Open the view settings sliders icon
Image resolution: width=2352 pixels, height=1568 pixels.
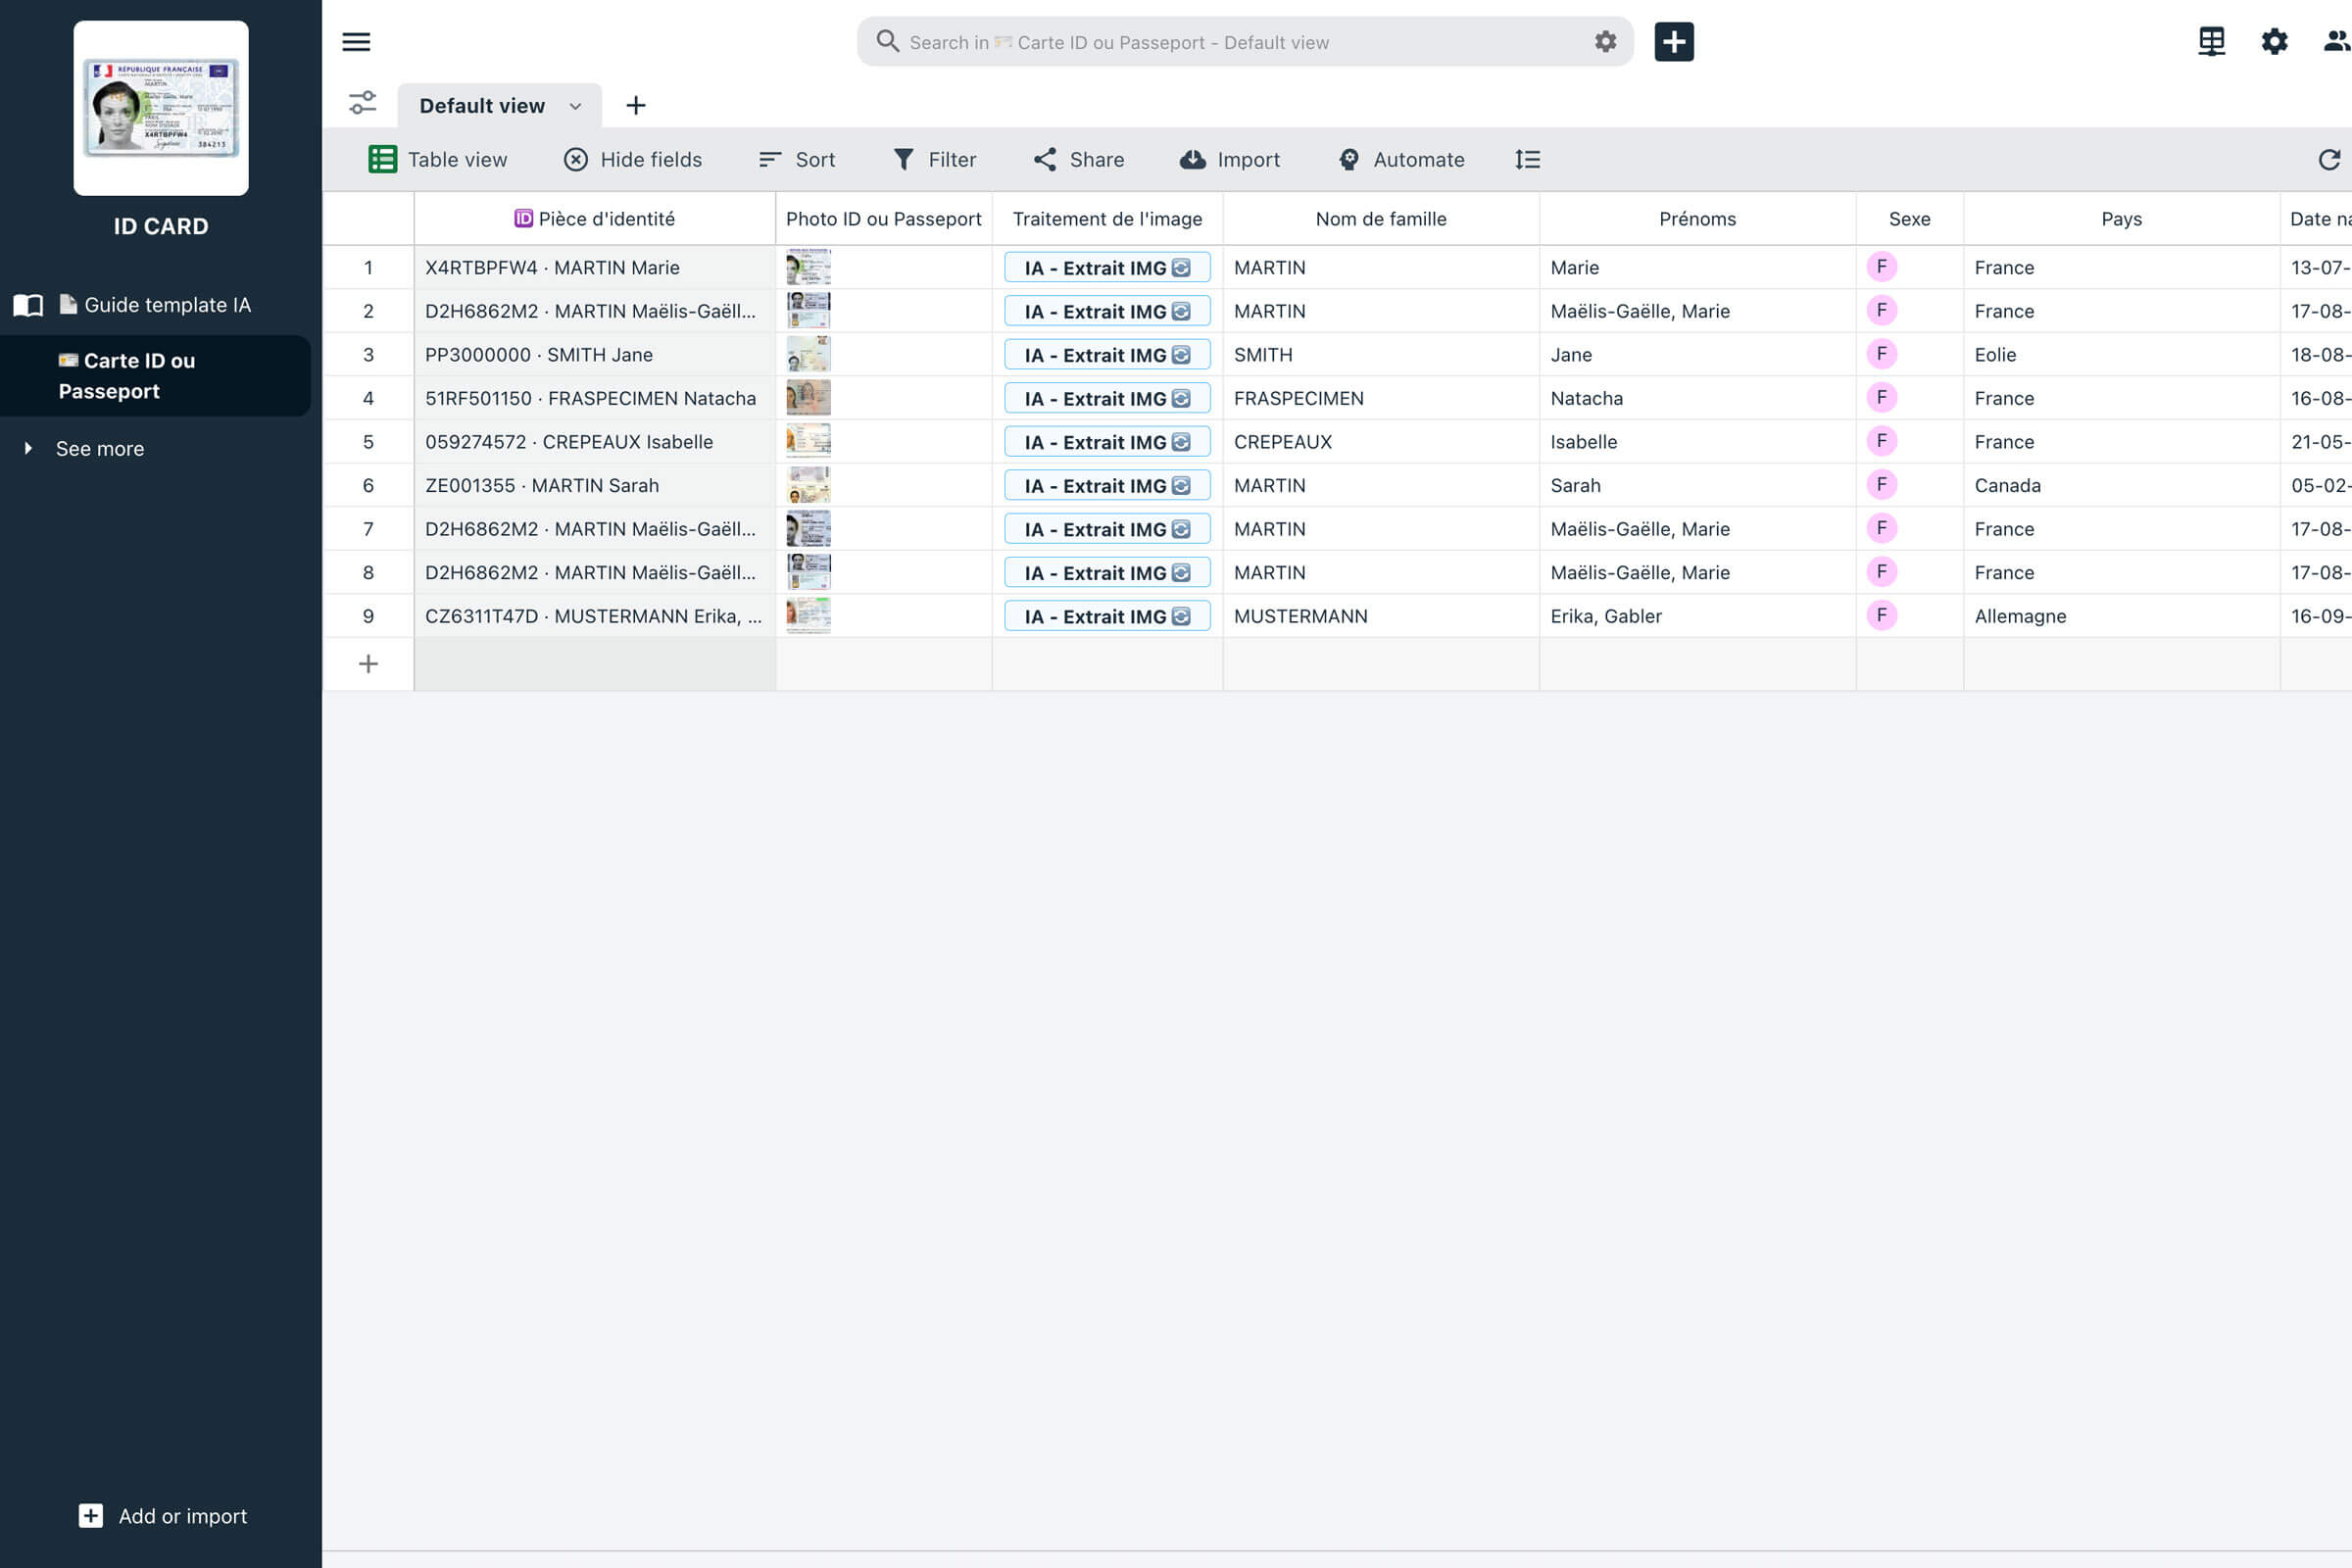pyautogui.click(x=362, y=103)
